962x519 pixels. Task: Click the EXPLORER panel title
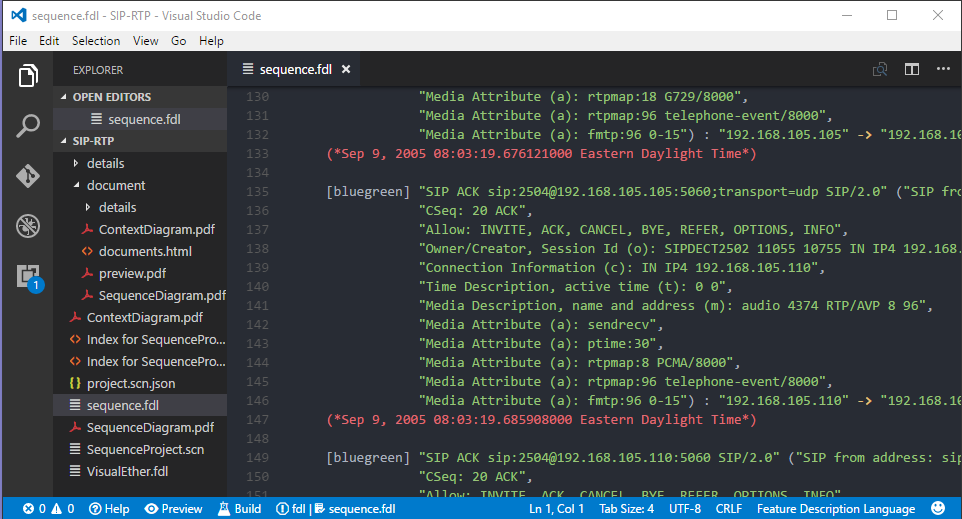point(98,70)
